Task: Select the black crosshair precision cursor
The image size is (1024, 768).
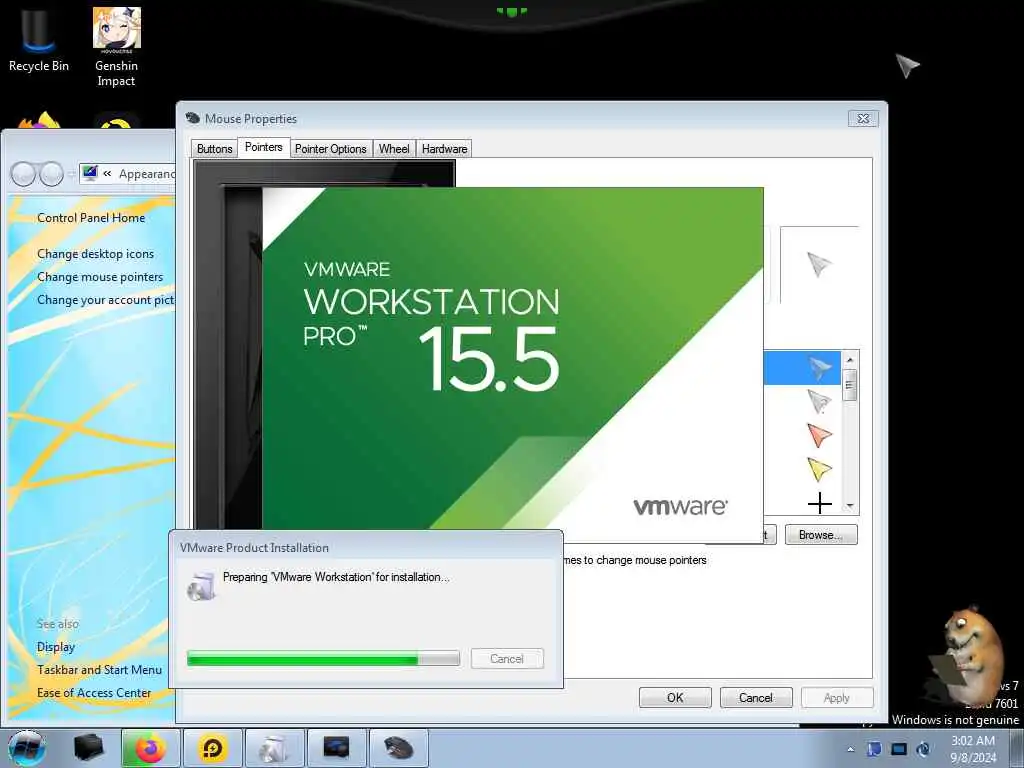Action: point(820,503)
